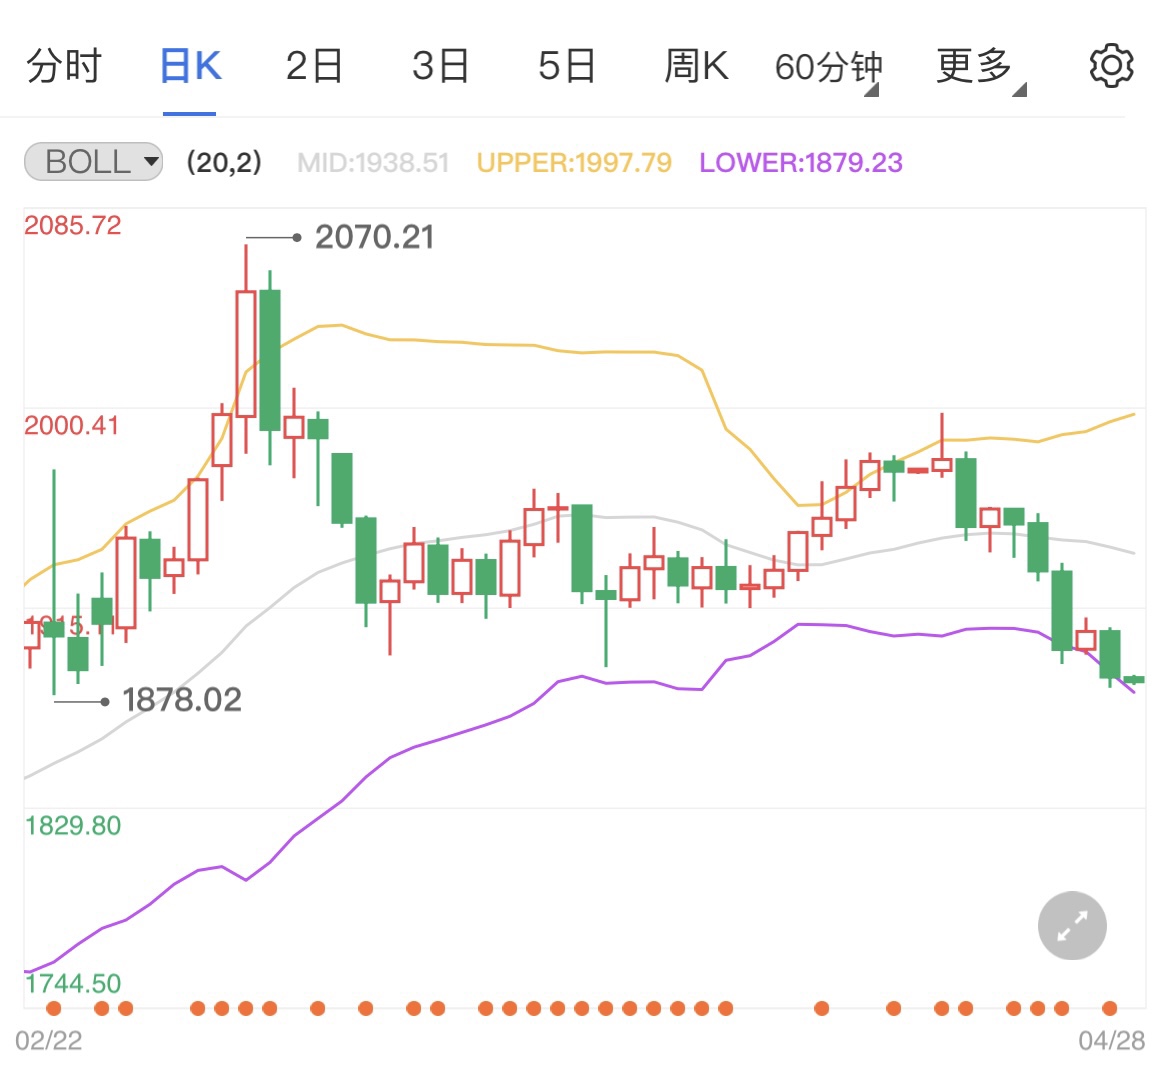The image size is (1170, 1065).
Task: Tap the fullscreen expand arrows button
Action: click(x=1072, y=925)
